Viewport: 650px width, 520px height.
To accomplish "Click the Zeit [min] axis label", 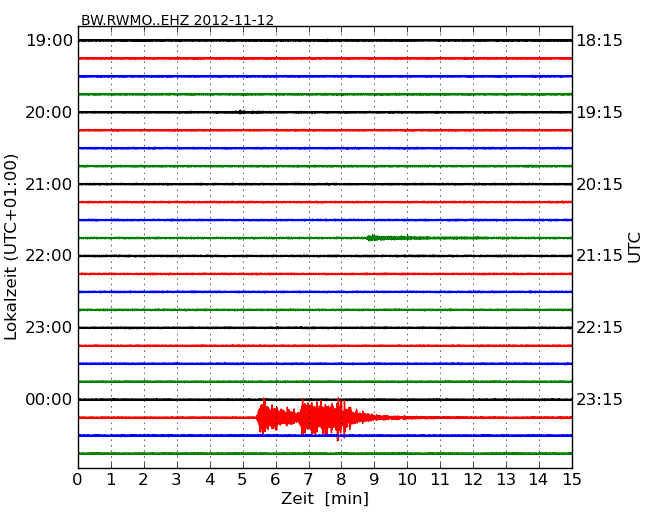I will coord(325,498).
